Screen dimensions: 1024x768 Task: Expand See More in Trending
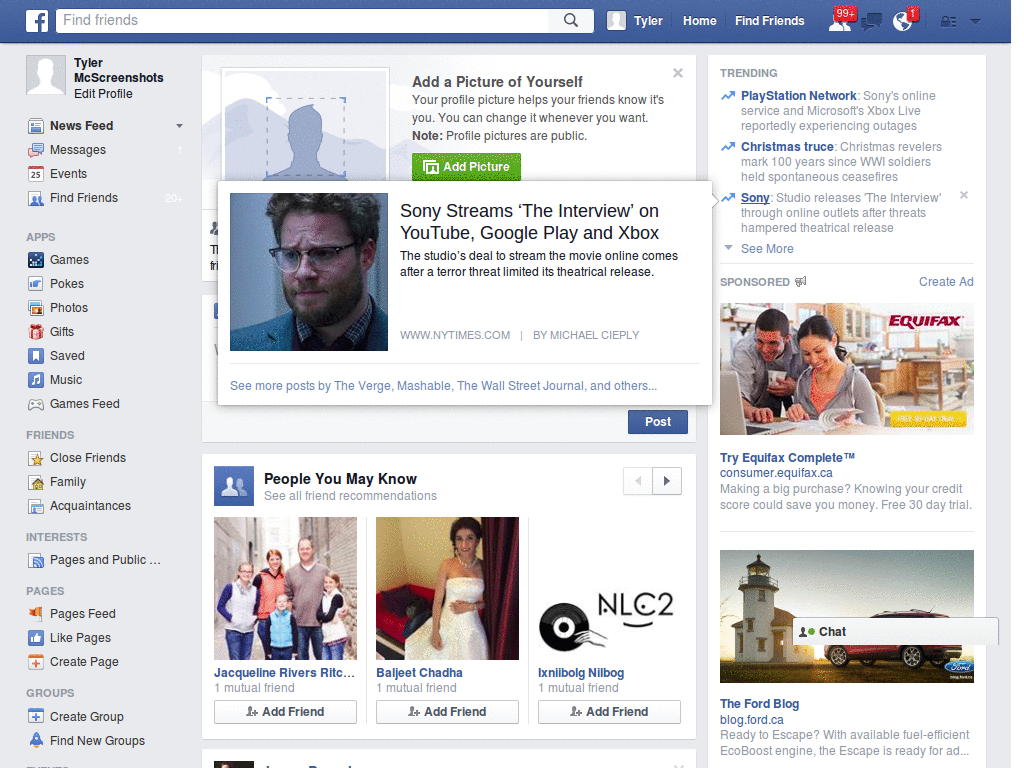tap(766, 248)
